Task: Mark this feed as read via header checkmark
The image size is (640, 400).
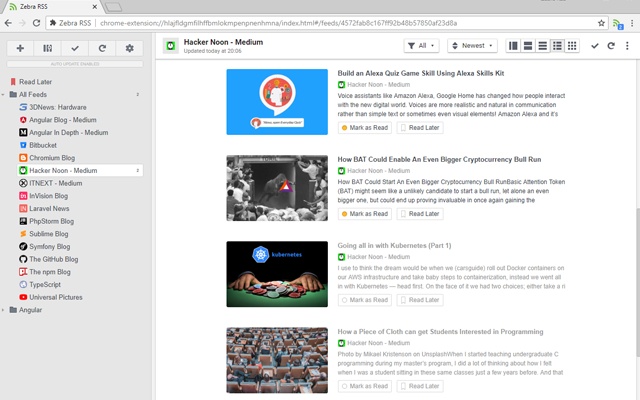Action: 595,46
